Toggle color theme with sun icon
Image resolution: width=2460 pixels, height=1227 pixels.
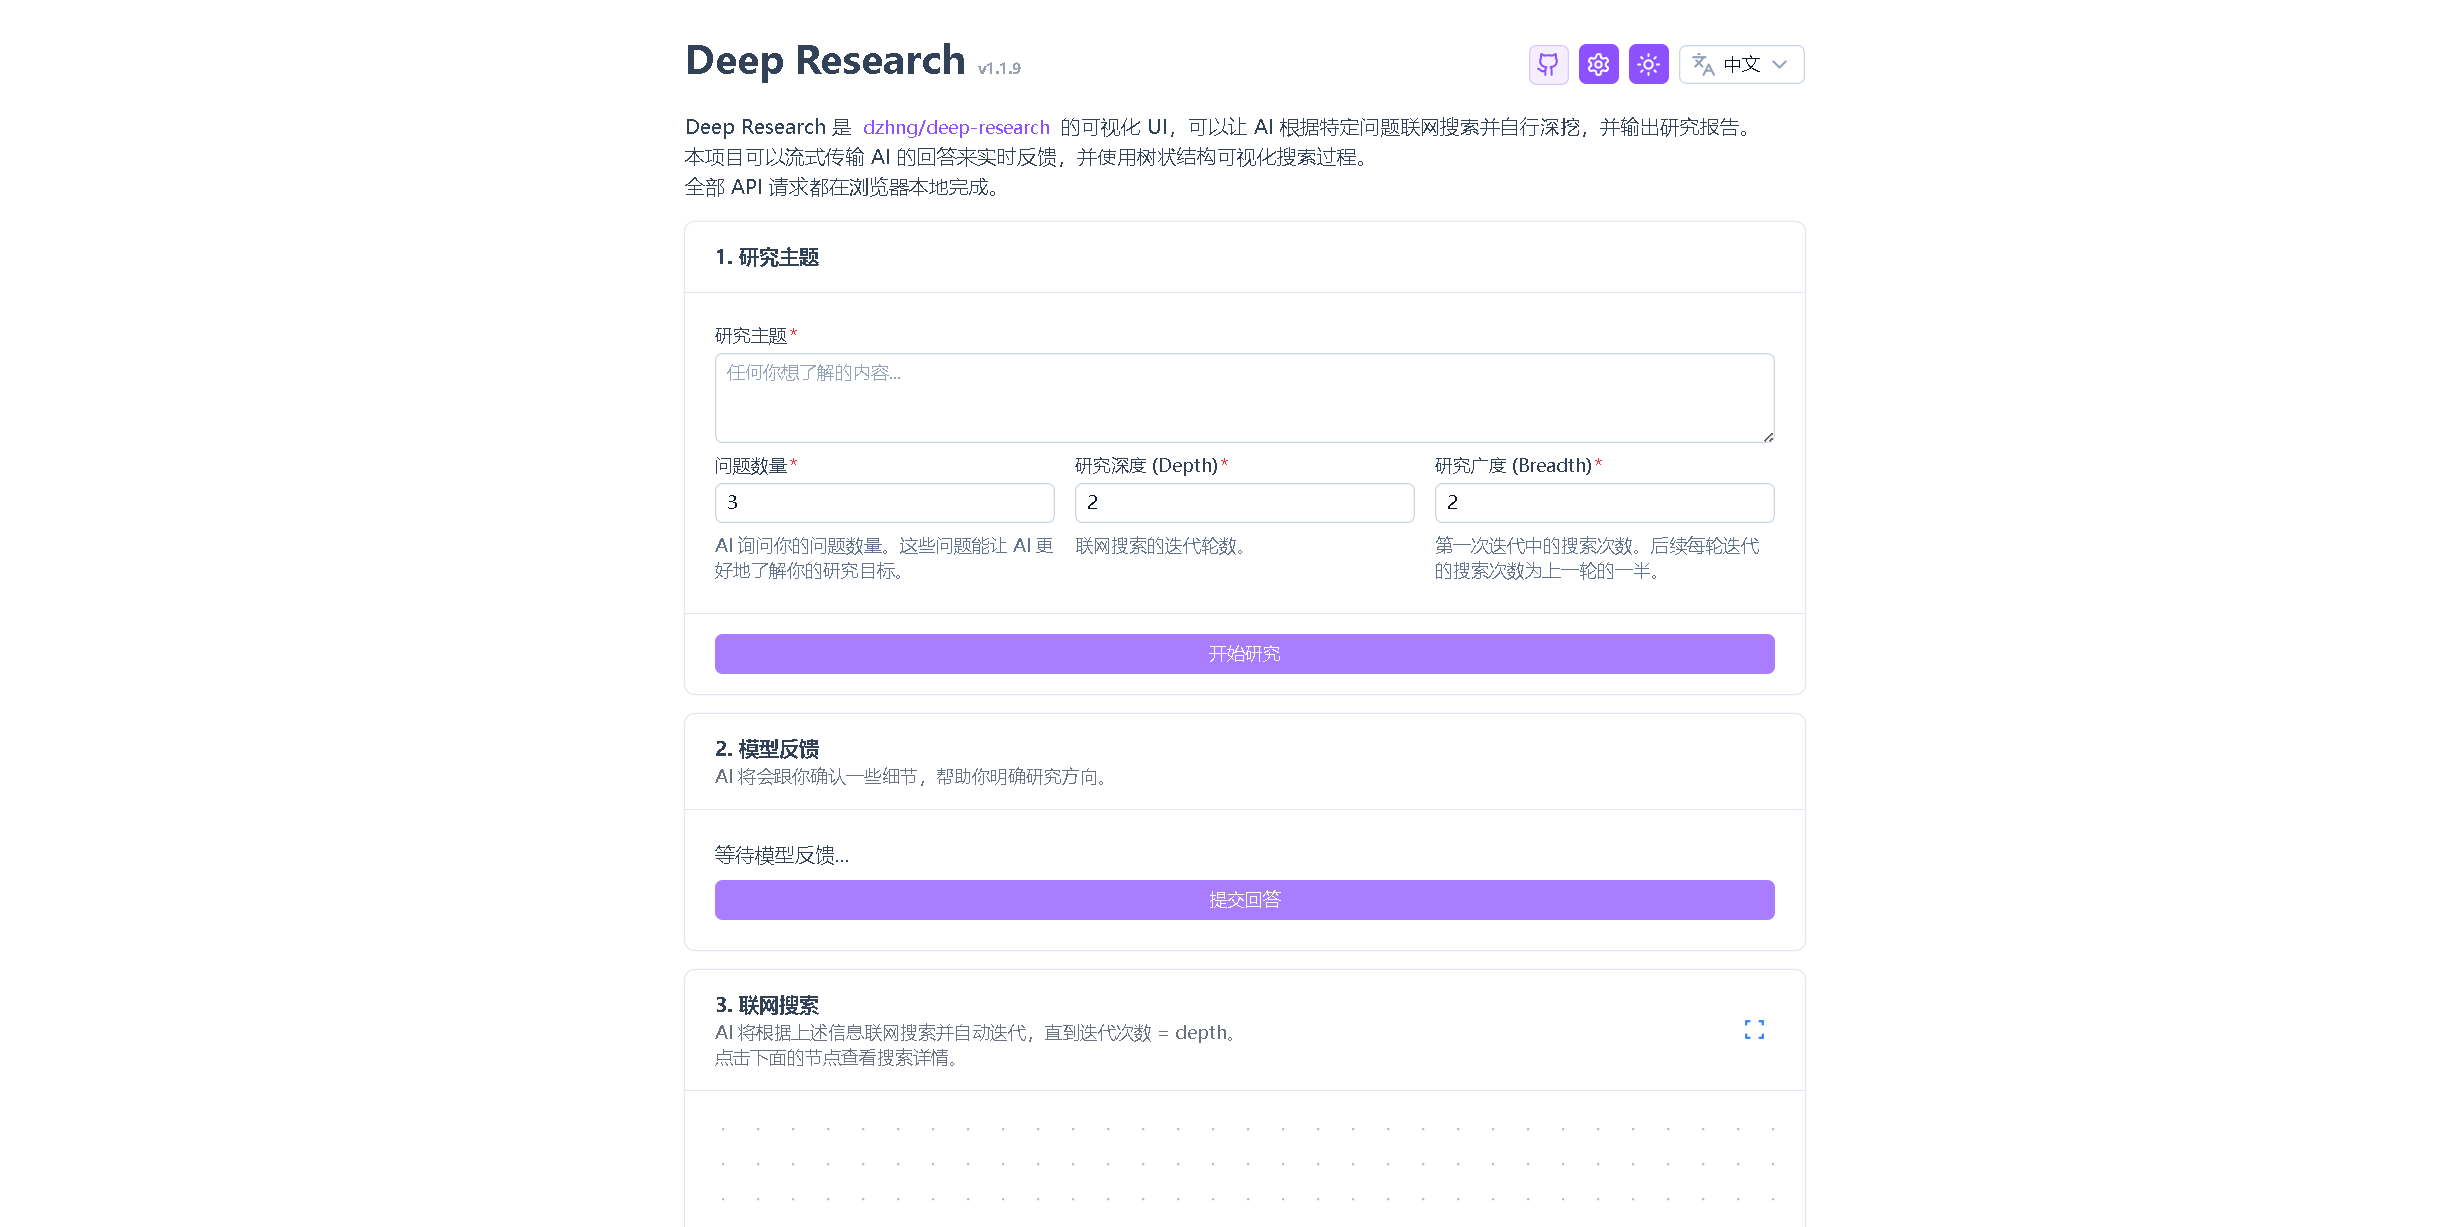click(1648, 65)
